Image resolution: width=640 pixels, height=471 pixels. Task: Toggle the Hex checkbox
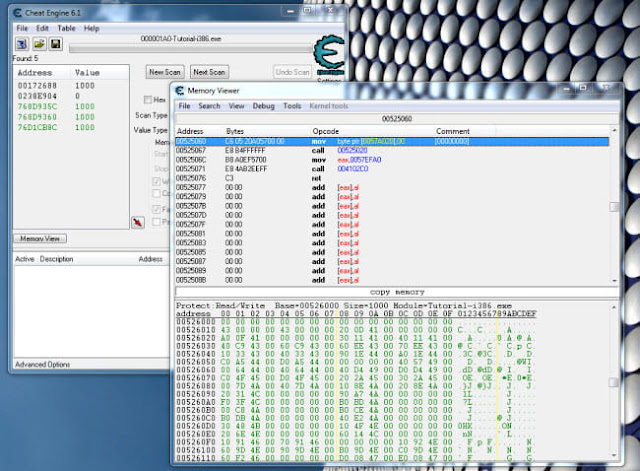click(148, 100)
